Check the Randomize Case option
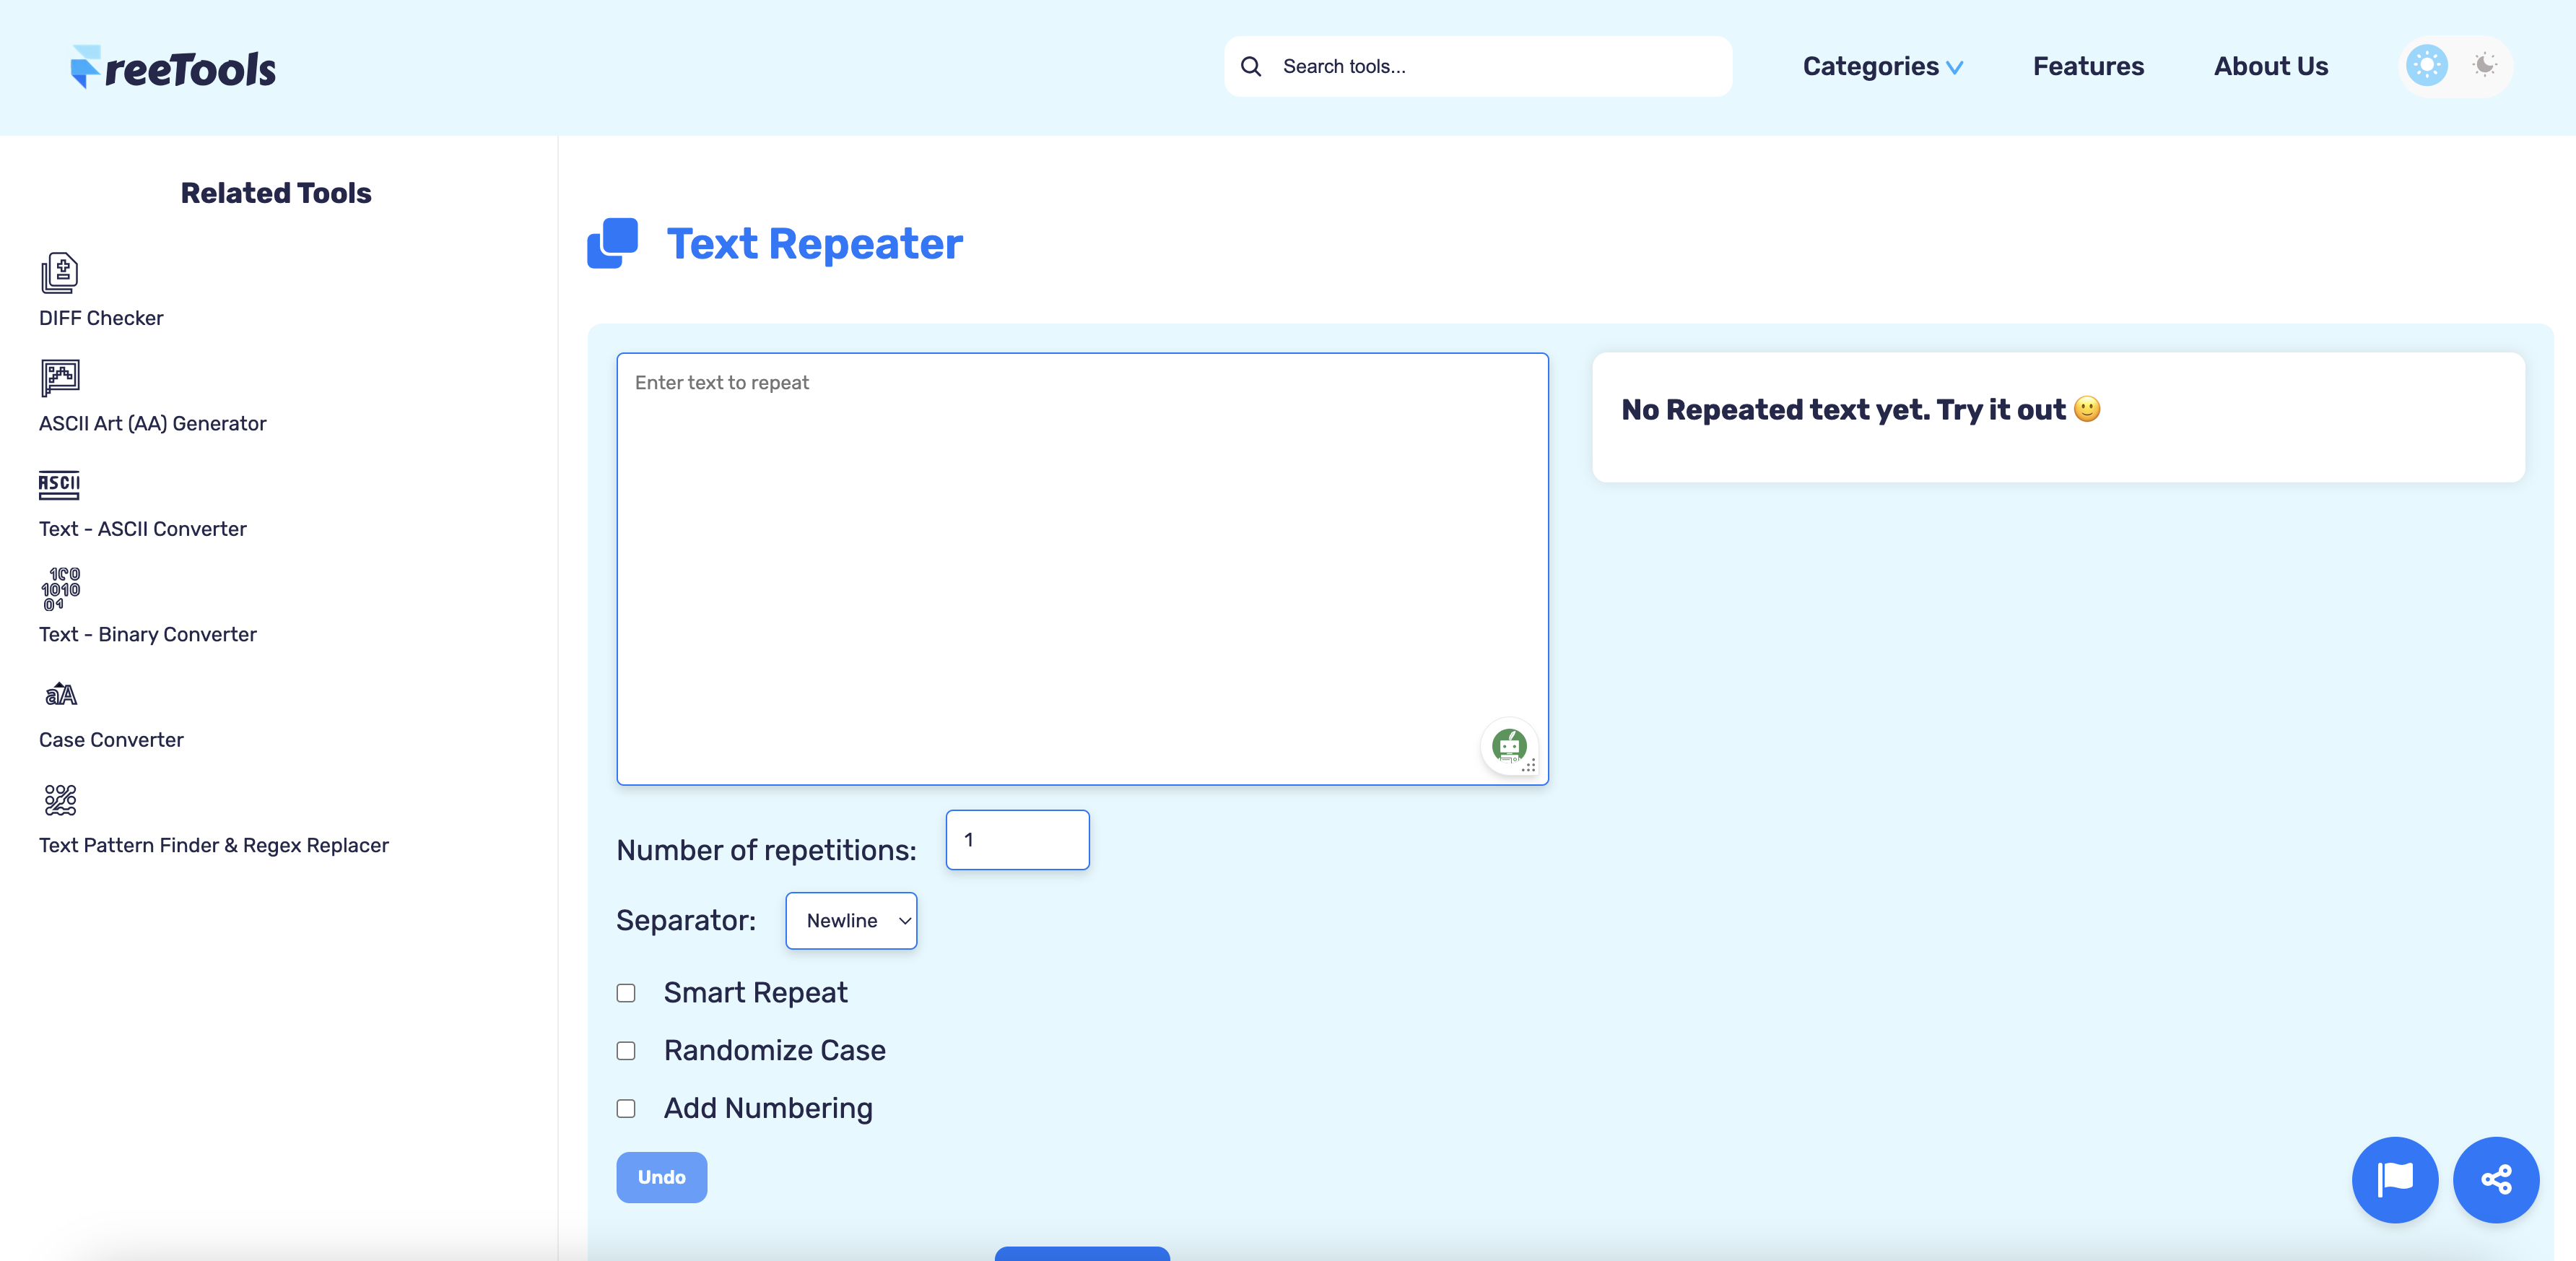This screenshot has width=2576, height=1261. (626, 1050)
